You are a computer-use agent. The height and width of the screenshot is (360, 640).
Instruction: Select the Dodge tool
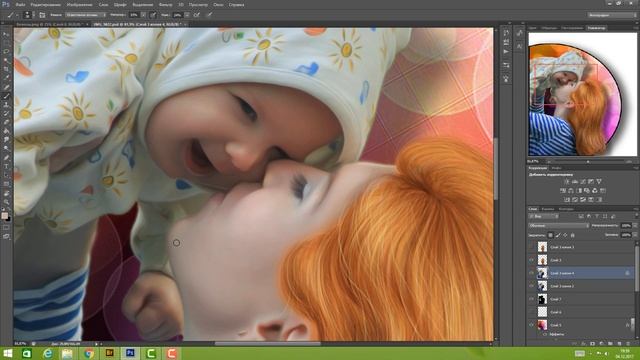pyautogui.click(x=6, y=149)
